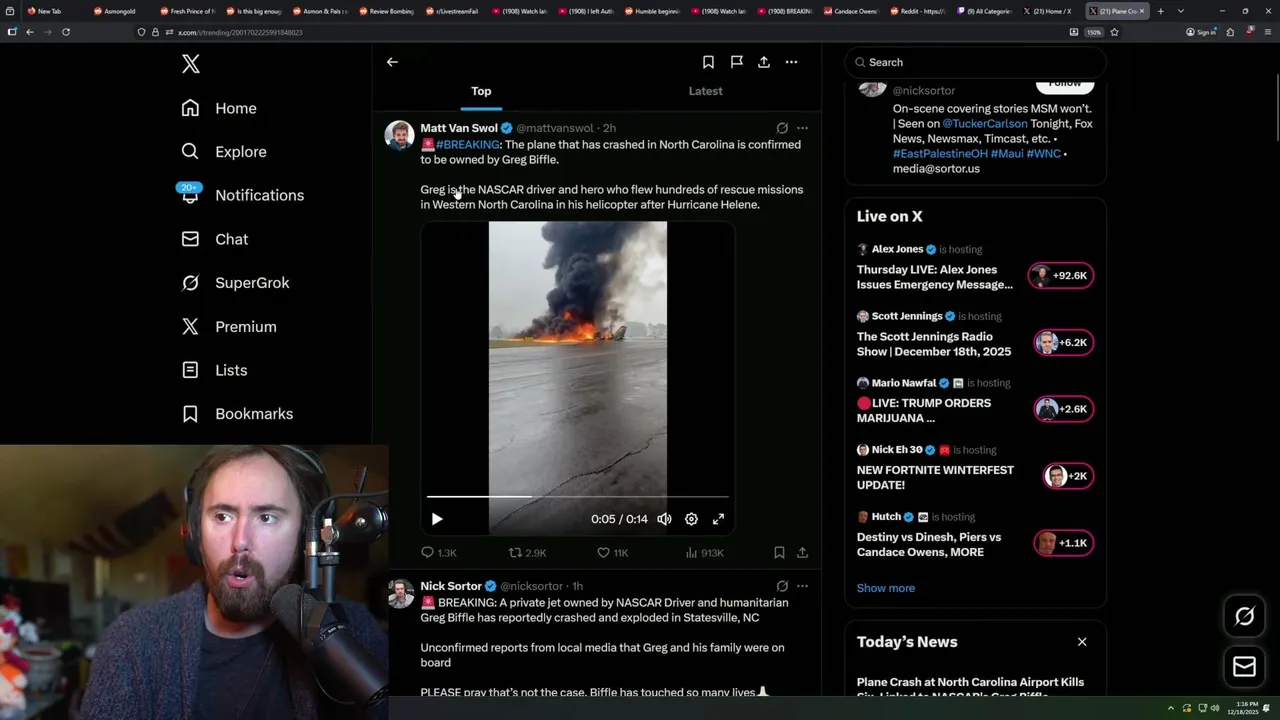Open the Fortnite Winterfest Update stream
The width and height of the screenshot is (1280, 720).
935,477
